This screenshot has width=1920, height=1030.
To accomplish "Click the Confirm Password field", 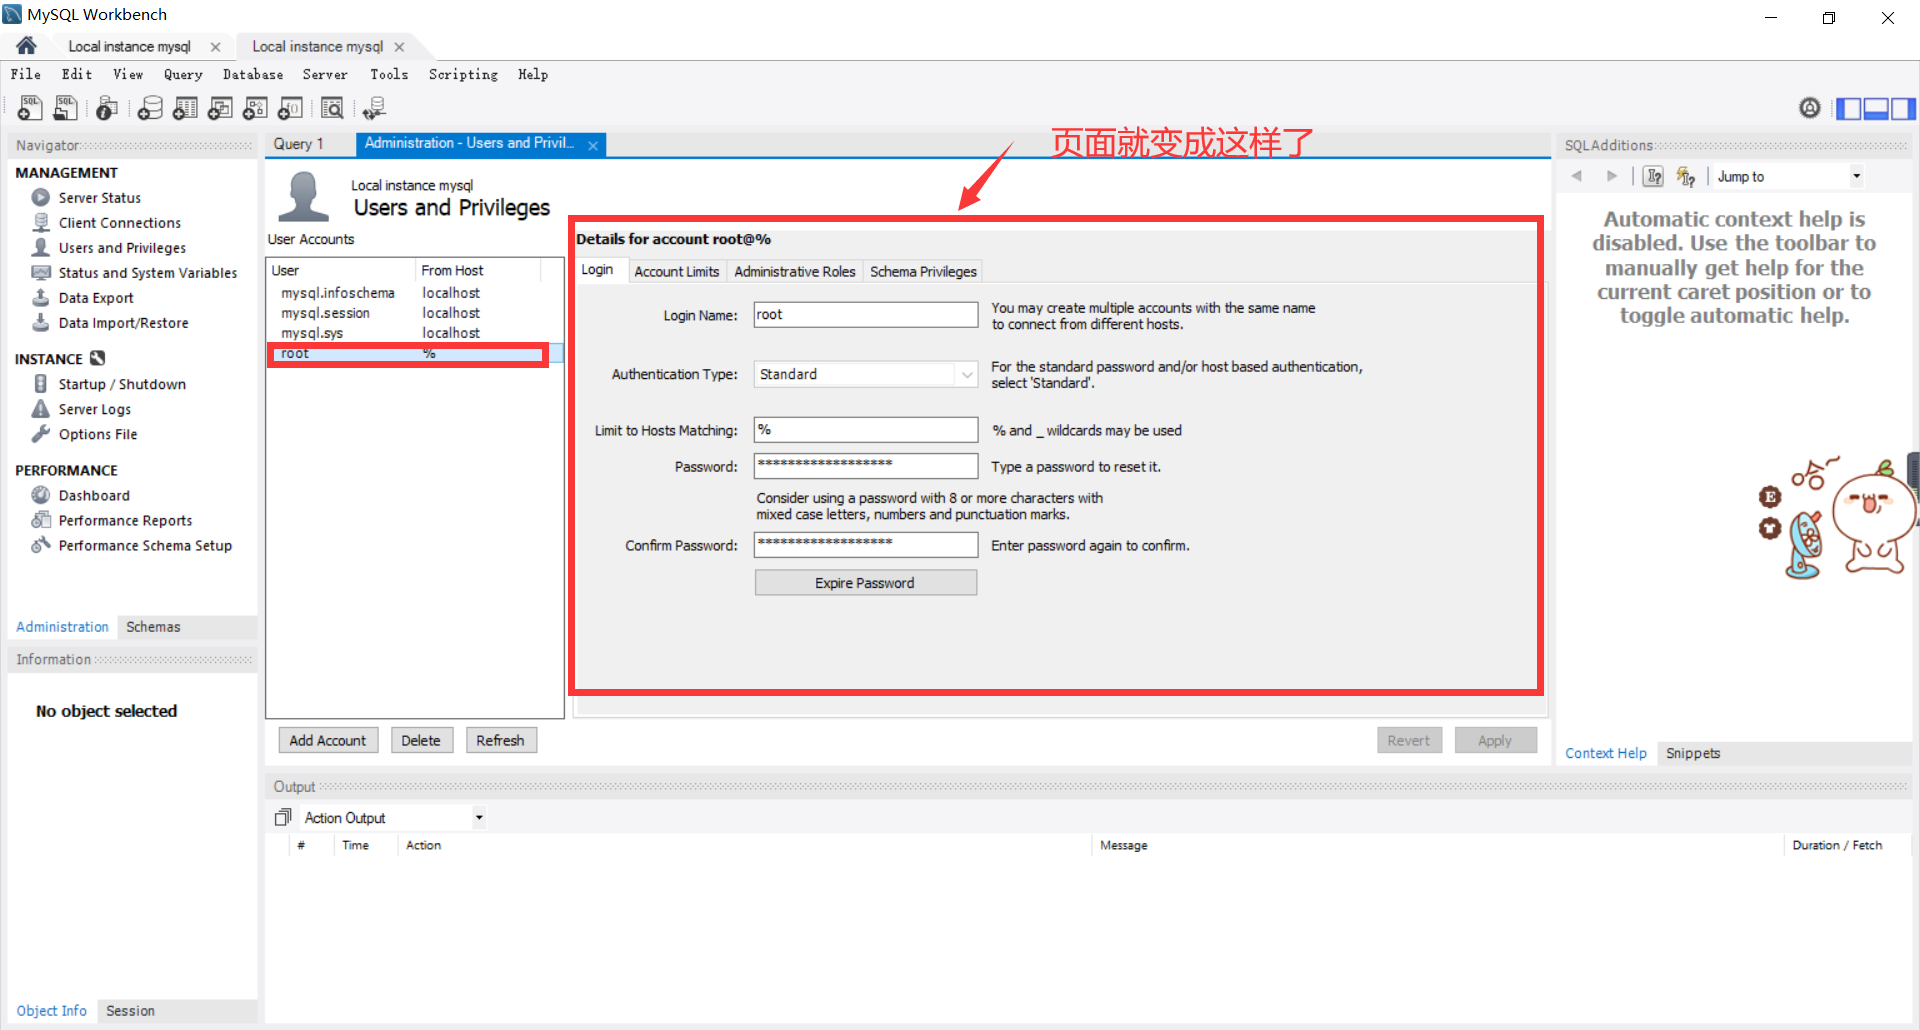I will coord(866,545).
